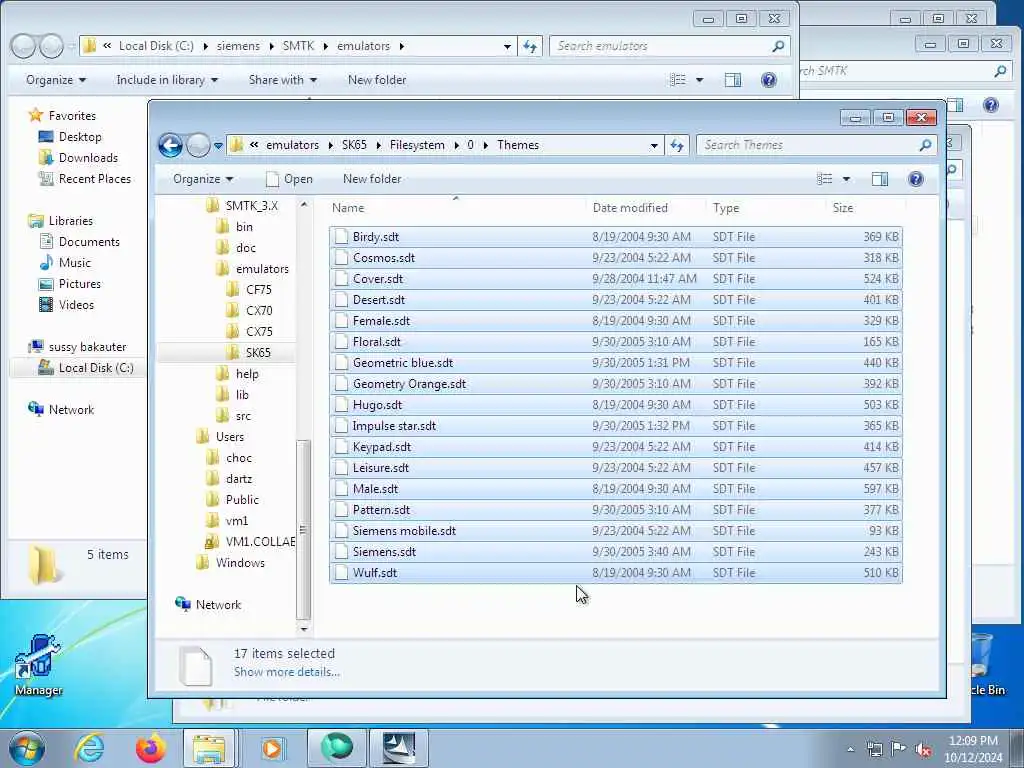Image resolution: width=1024 pixels, height=768 pixels.
Task: Sort by Date modified column header
Action: (645, 208)
